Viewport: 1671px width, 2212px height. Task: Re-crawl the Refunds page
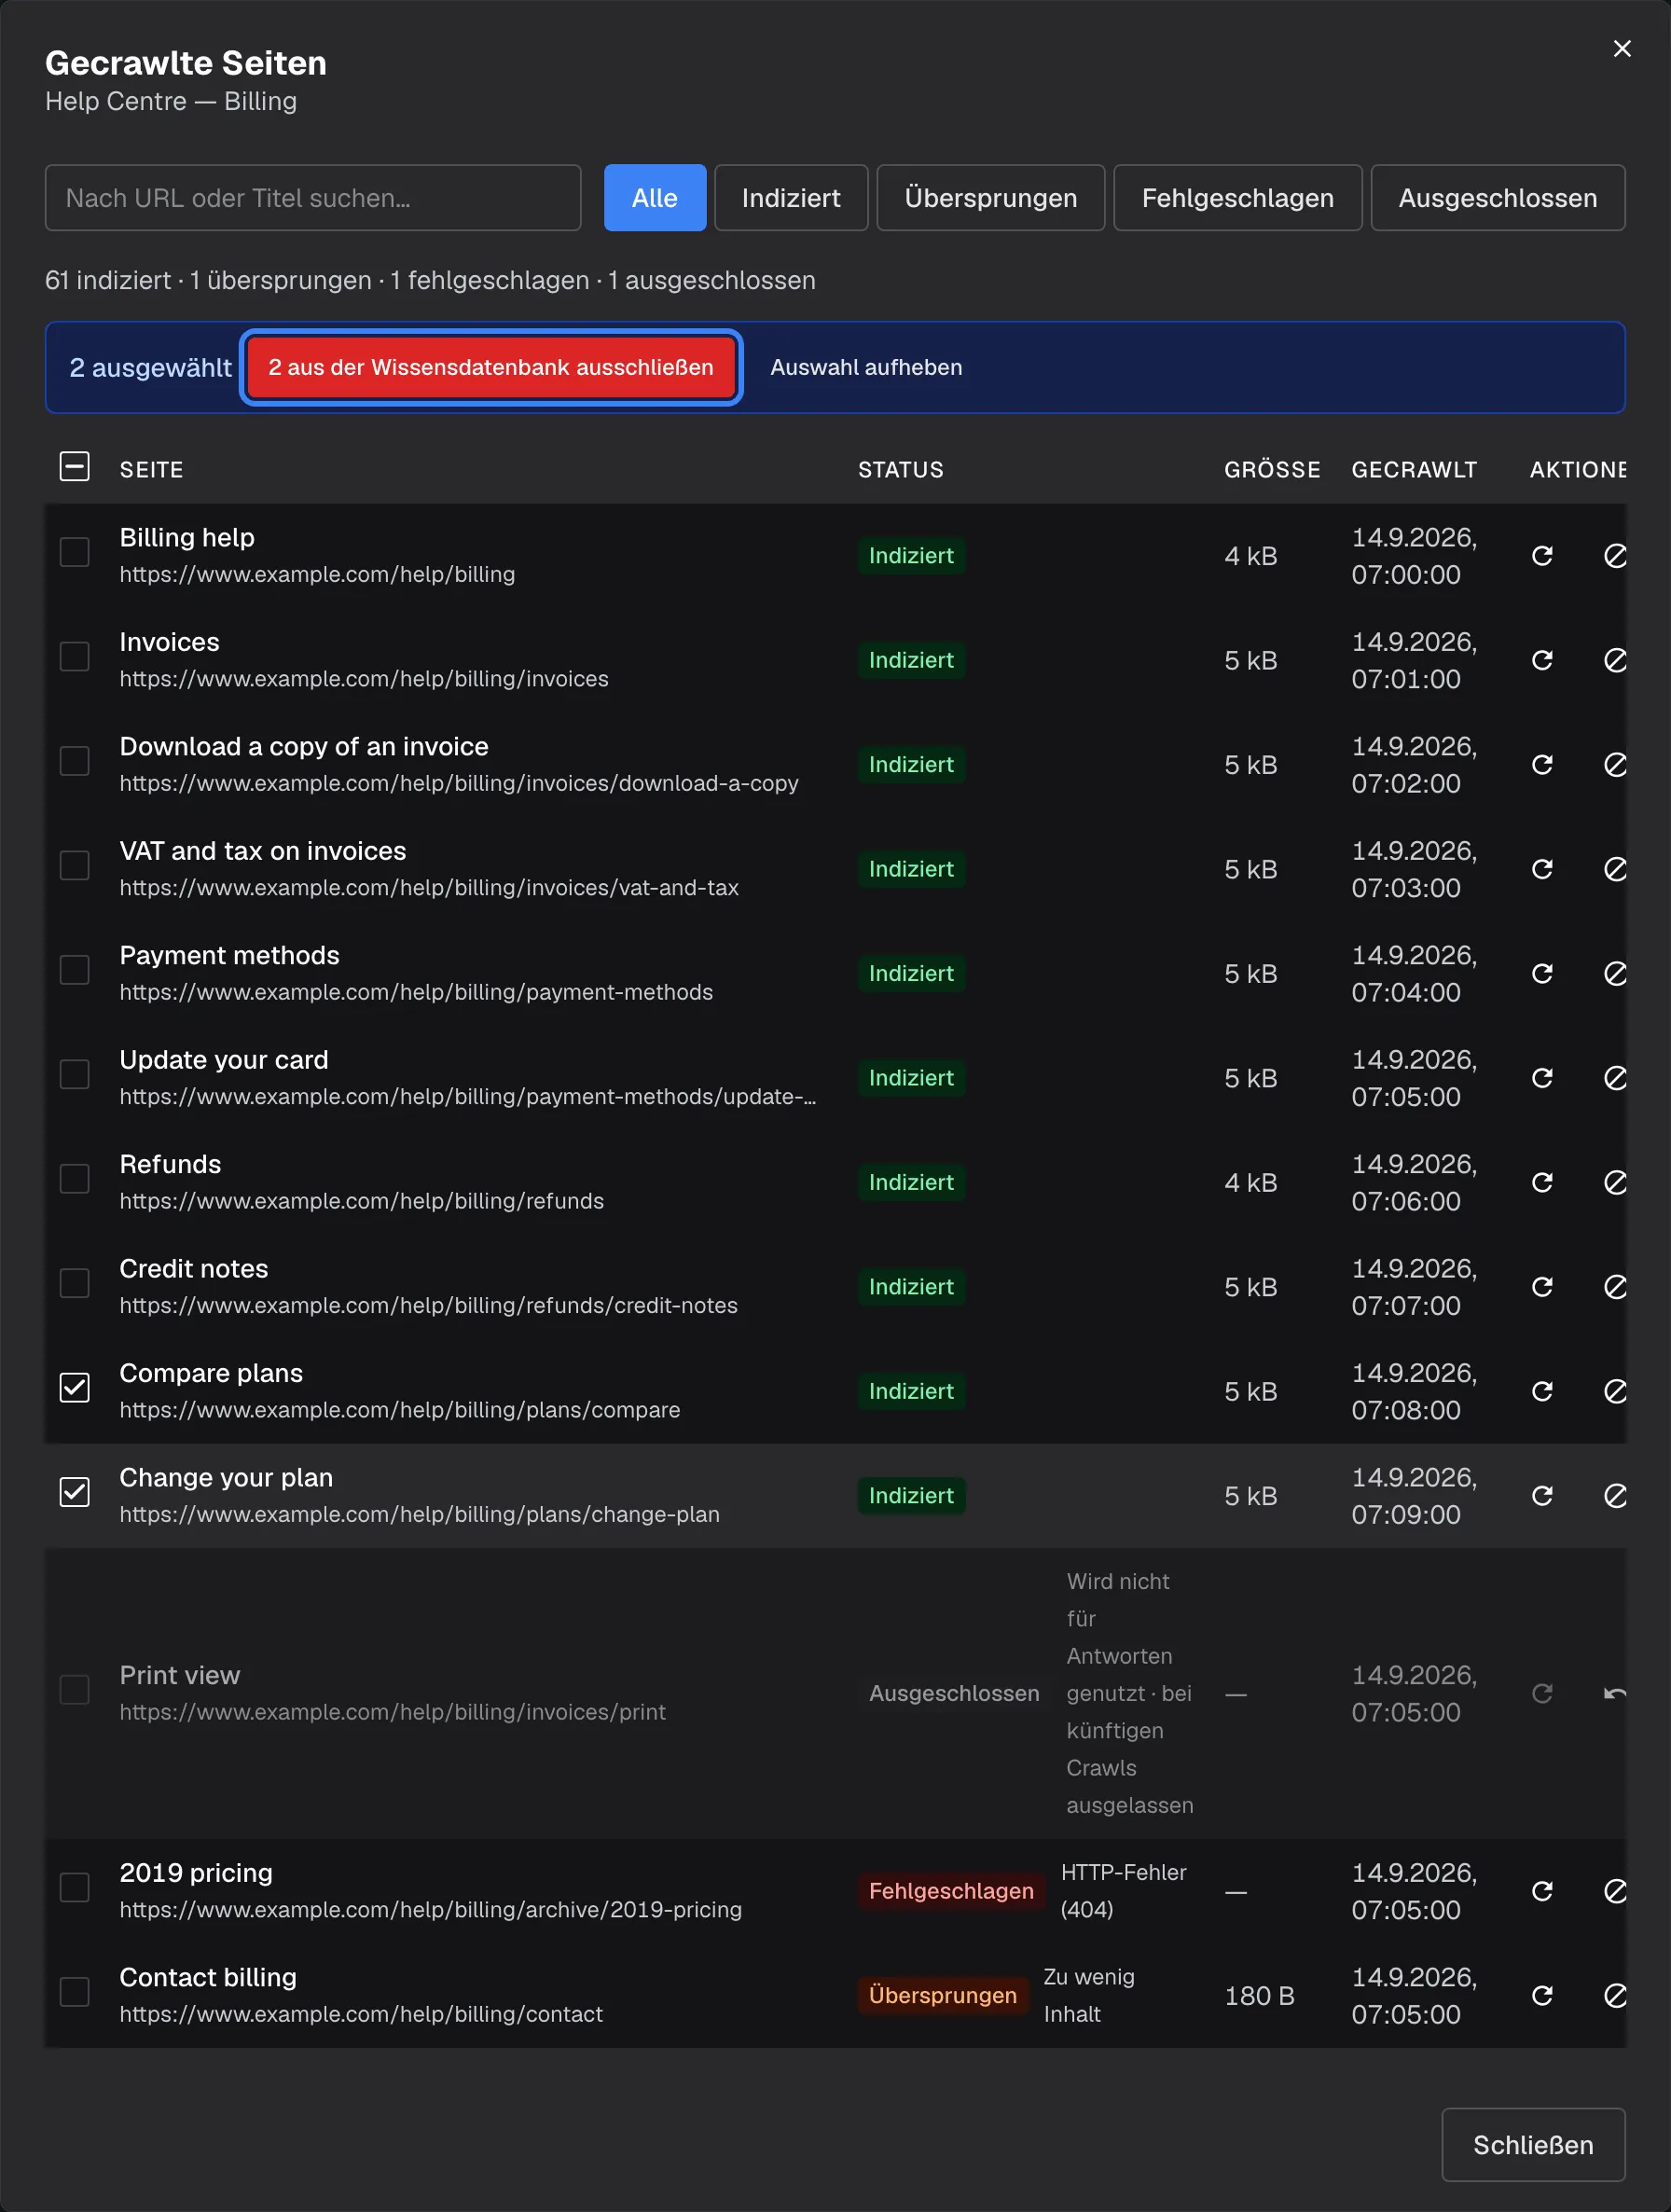click(1542, 1183)
